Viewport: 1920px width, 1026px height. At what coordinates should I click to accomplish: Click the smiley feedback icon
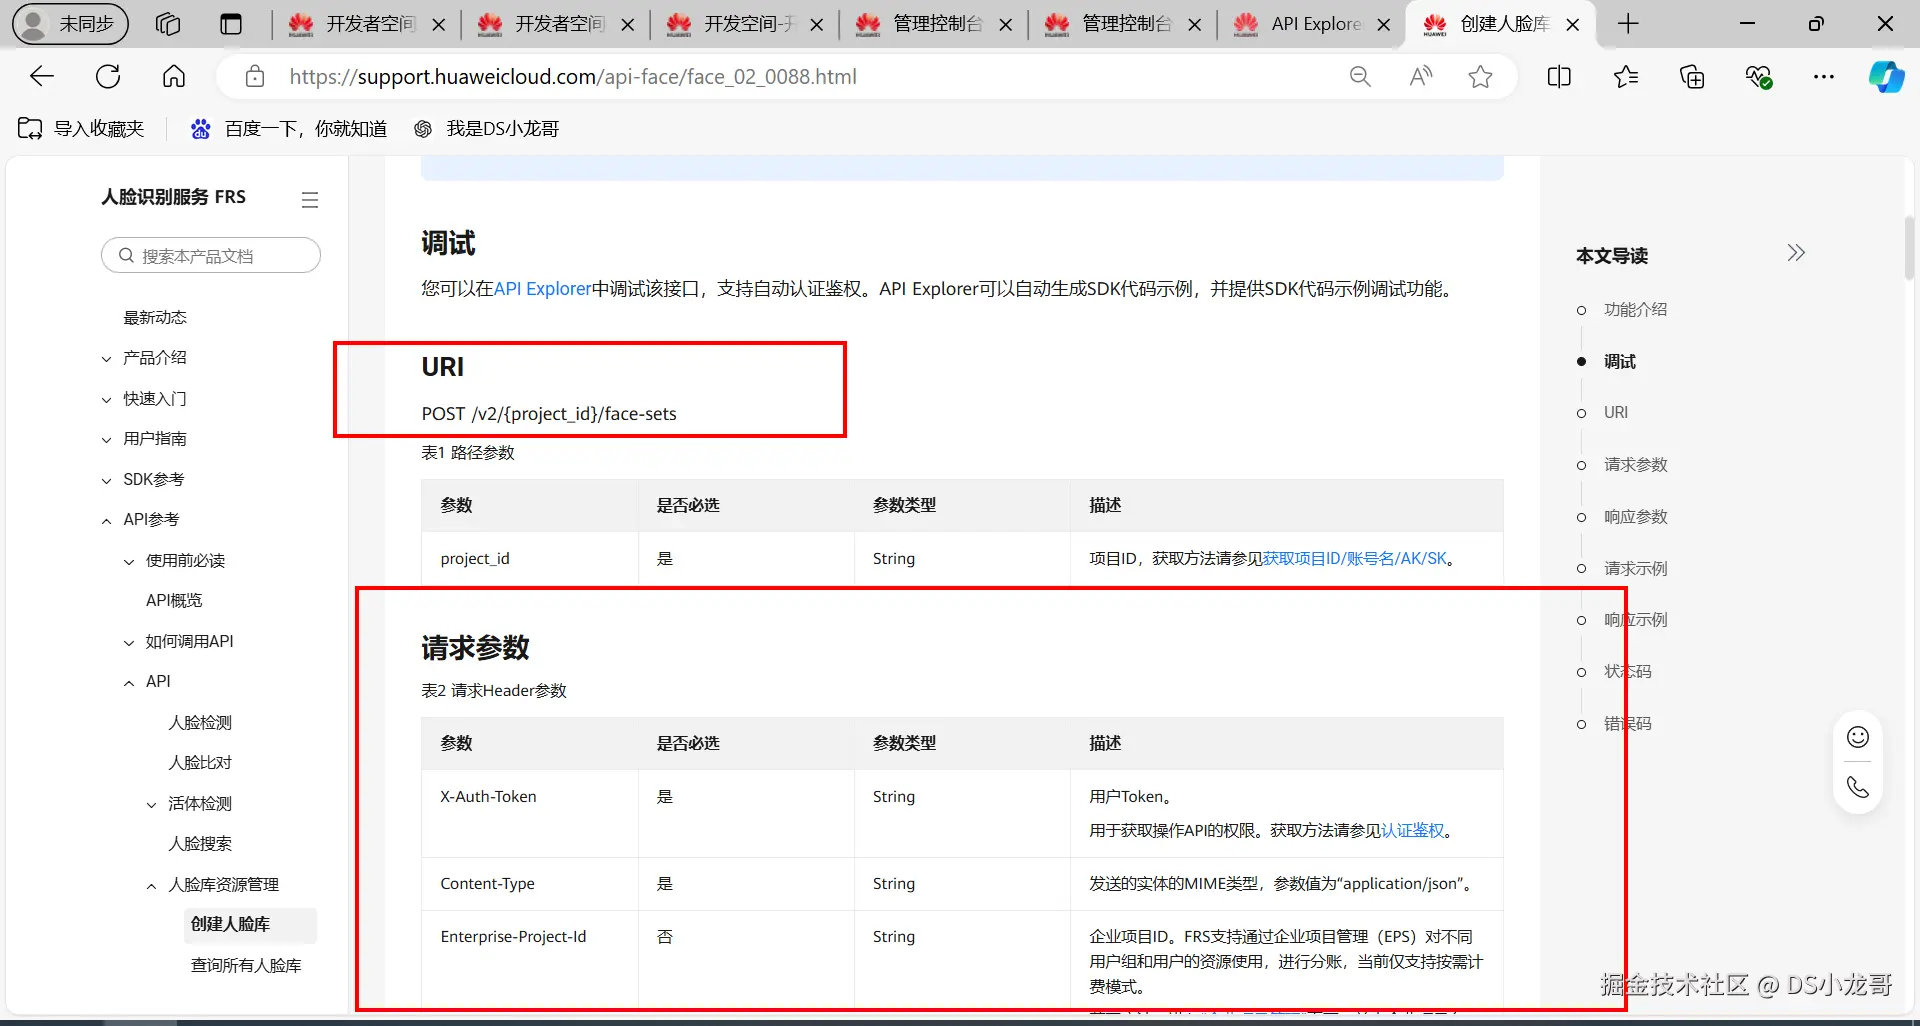tap(1858, 737)
